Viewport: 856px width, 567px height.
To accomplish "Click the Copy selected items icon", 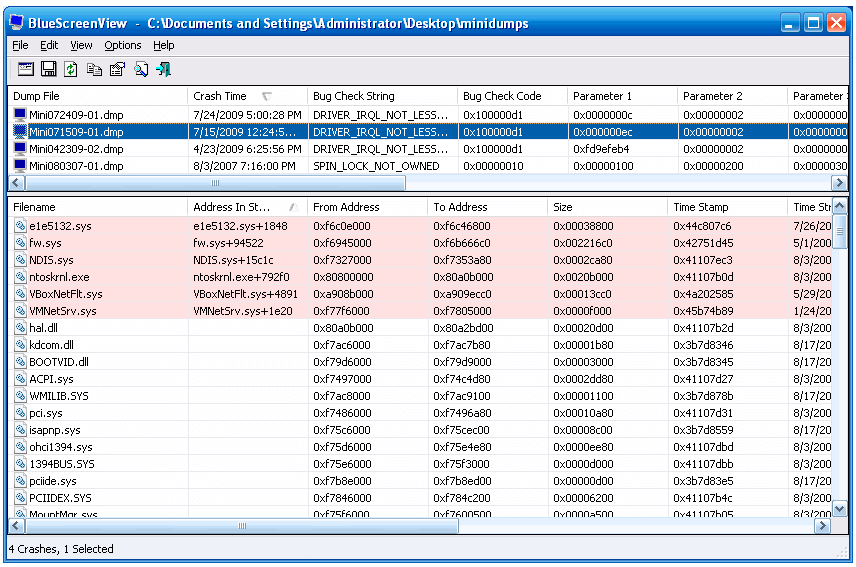I will (94, 69).
